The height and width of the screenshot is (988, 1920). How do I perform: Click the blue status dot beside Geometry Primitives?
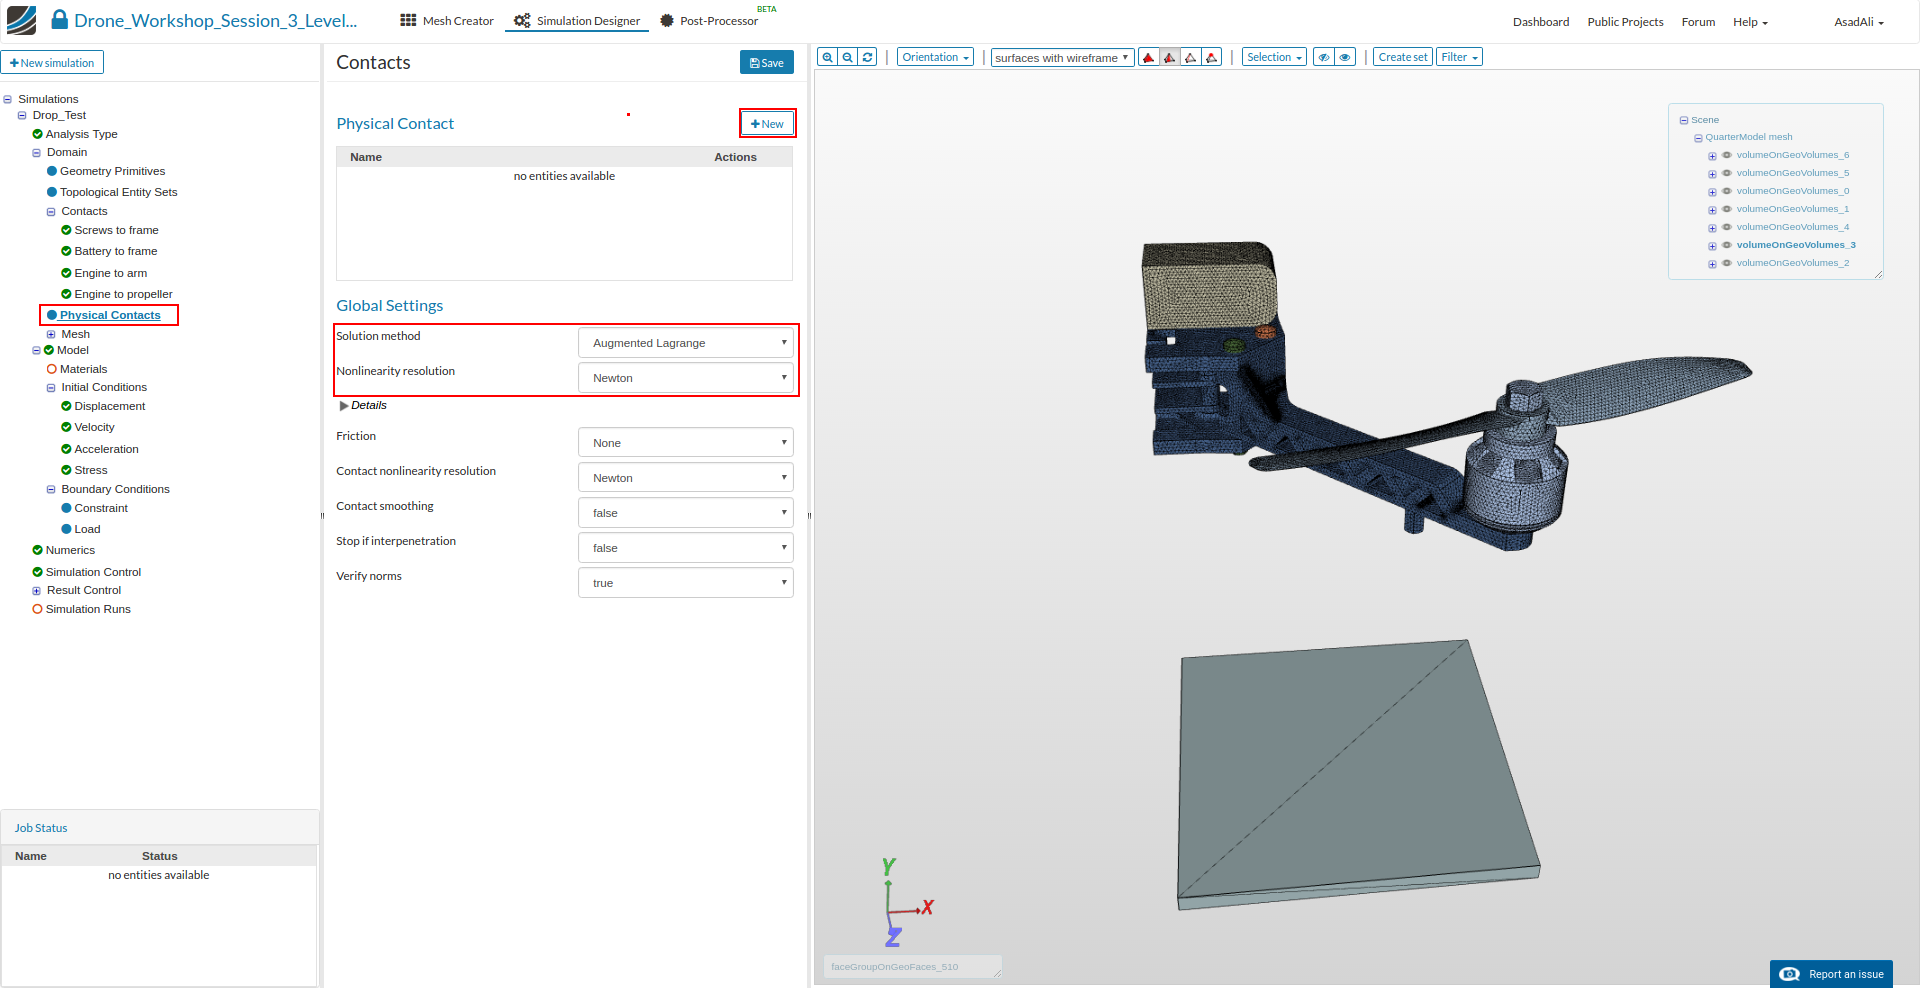coord(52,171)
